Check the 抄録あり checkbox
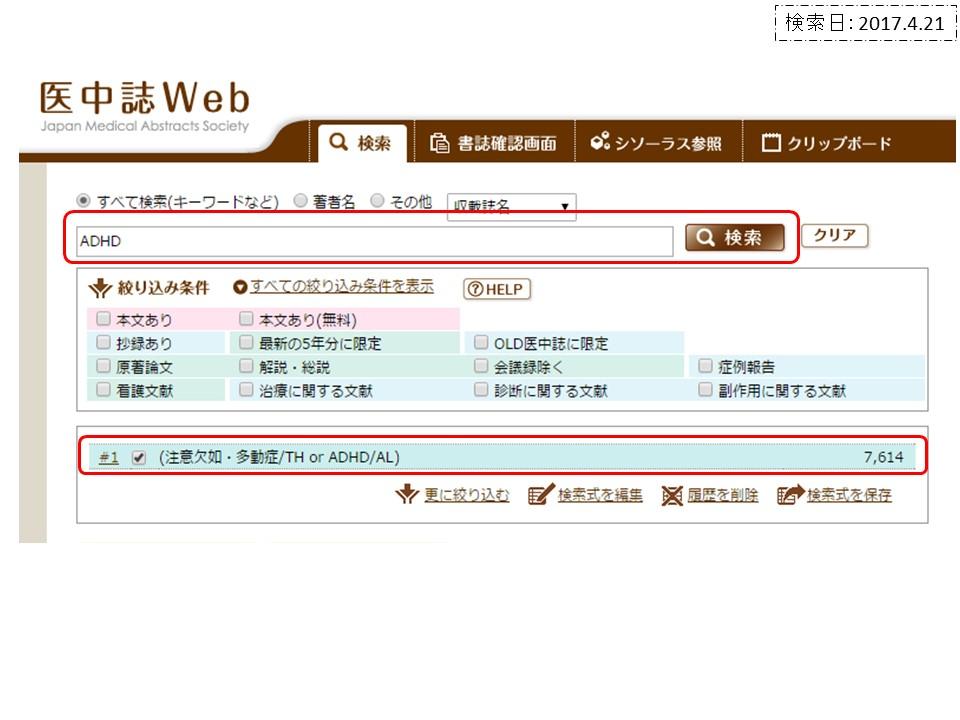The width and height of the screenshot is (960, 720). click(x=103, y=342)
